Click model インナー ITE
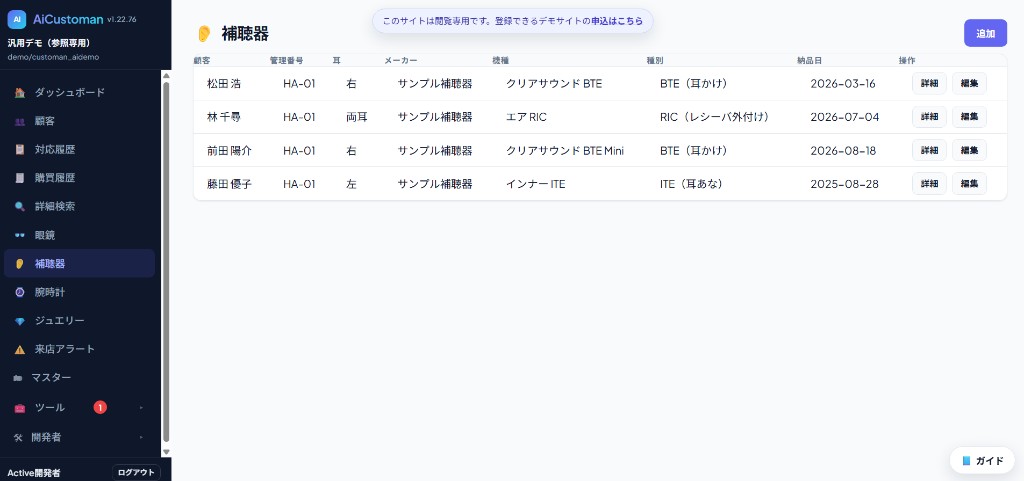The height and width of the screenshot is (481, 1024). (x=536, y=184)
